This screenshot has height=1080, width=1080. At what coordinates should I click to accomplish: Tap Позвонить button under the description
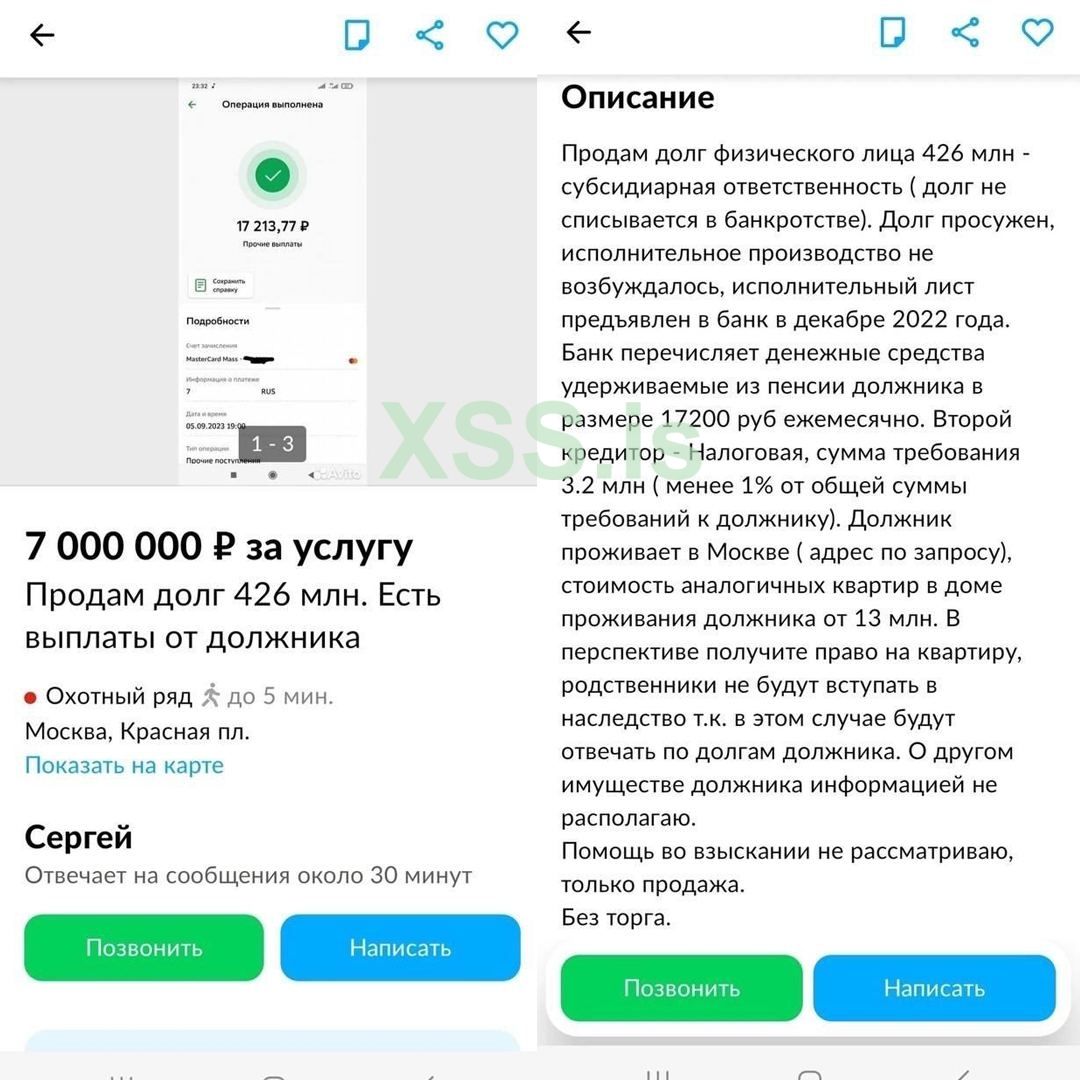(x=682, y=988)
